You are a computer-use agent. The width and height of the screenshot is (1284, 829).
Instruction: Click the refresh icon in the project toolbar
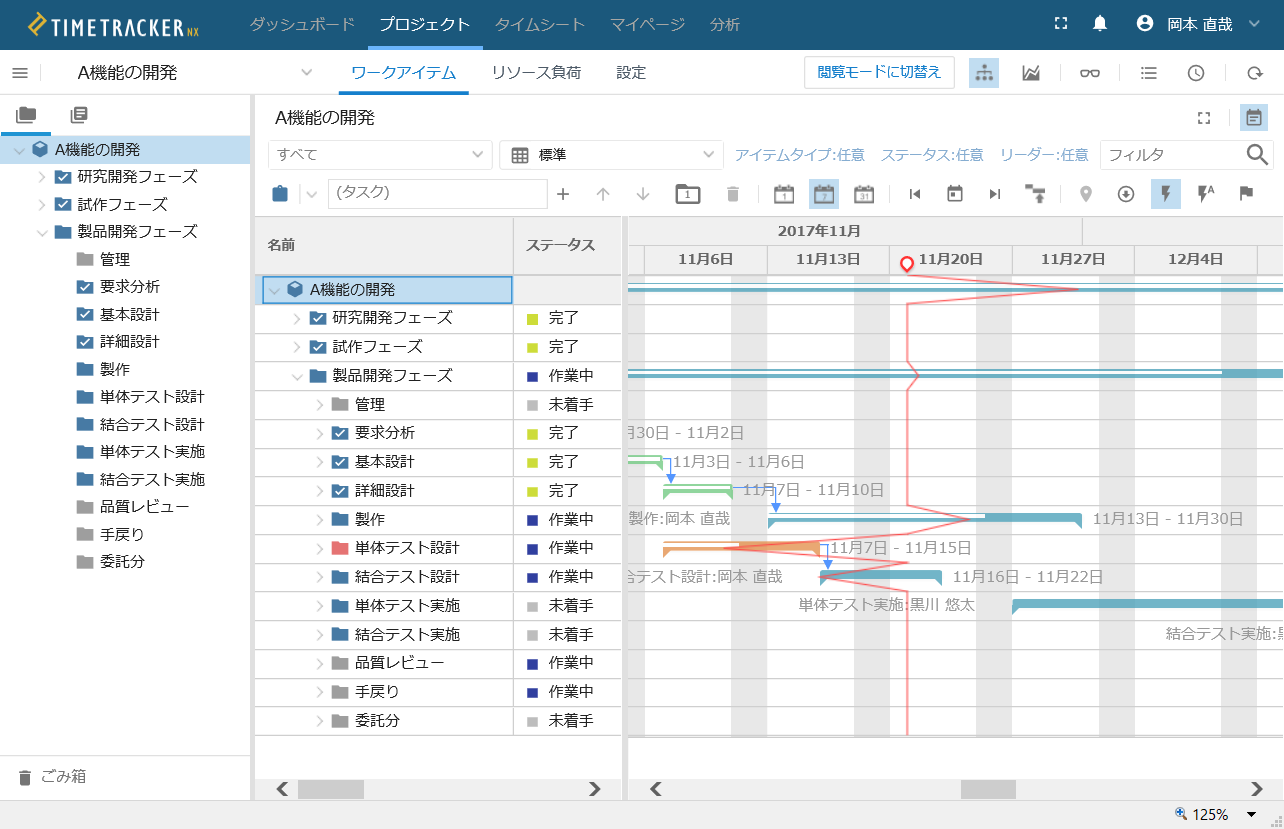click(1254, 73)
